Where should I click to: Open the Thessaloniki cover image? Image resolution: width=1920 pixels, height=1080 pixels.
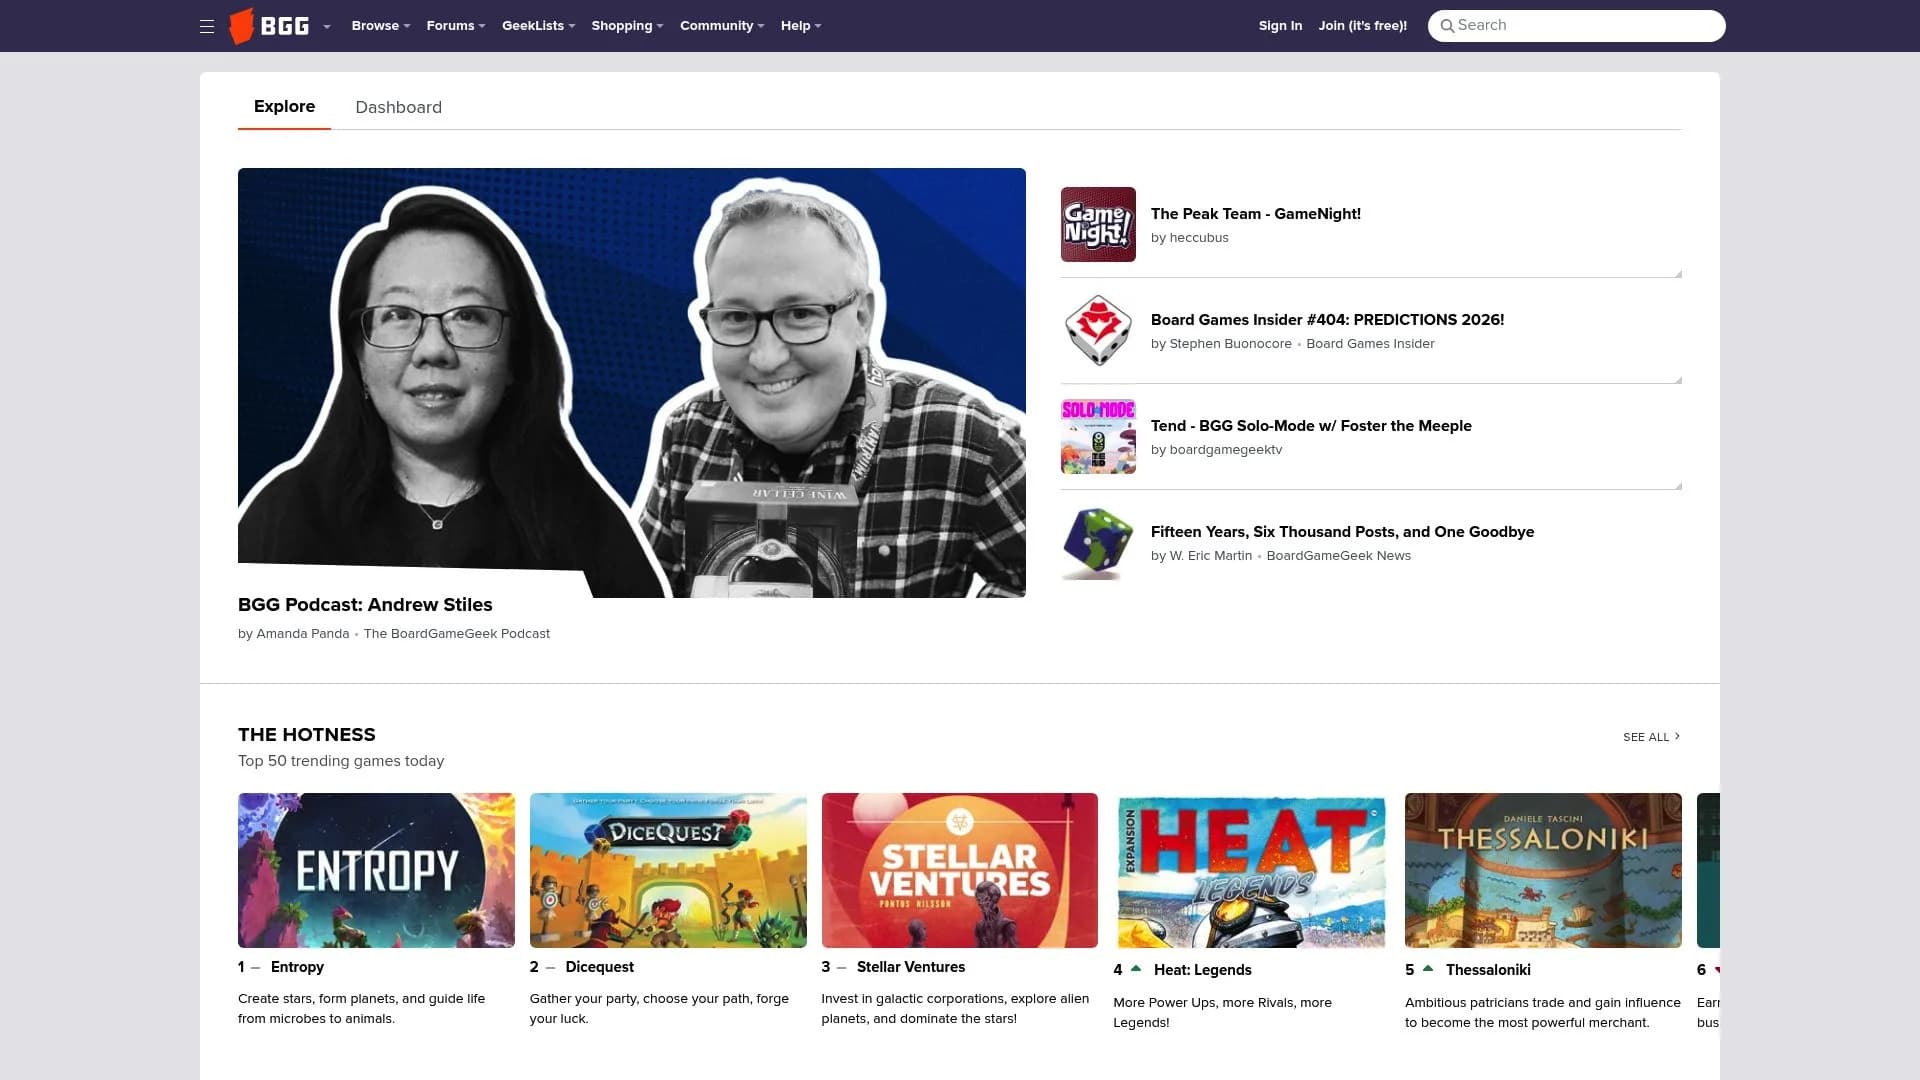pos(1543,870)
